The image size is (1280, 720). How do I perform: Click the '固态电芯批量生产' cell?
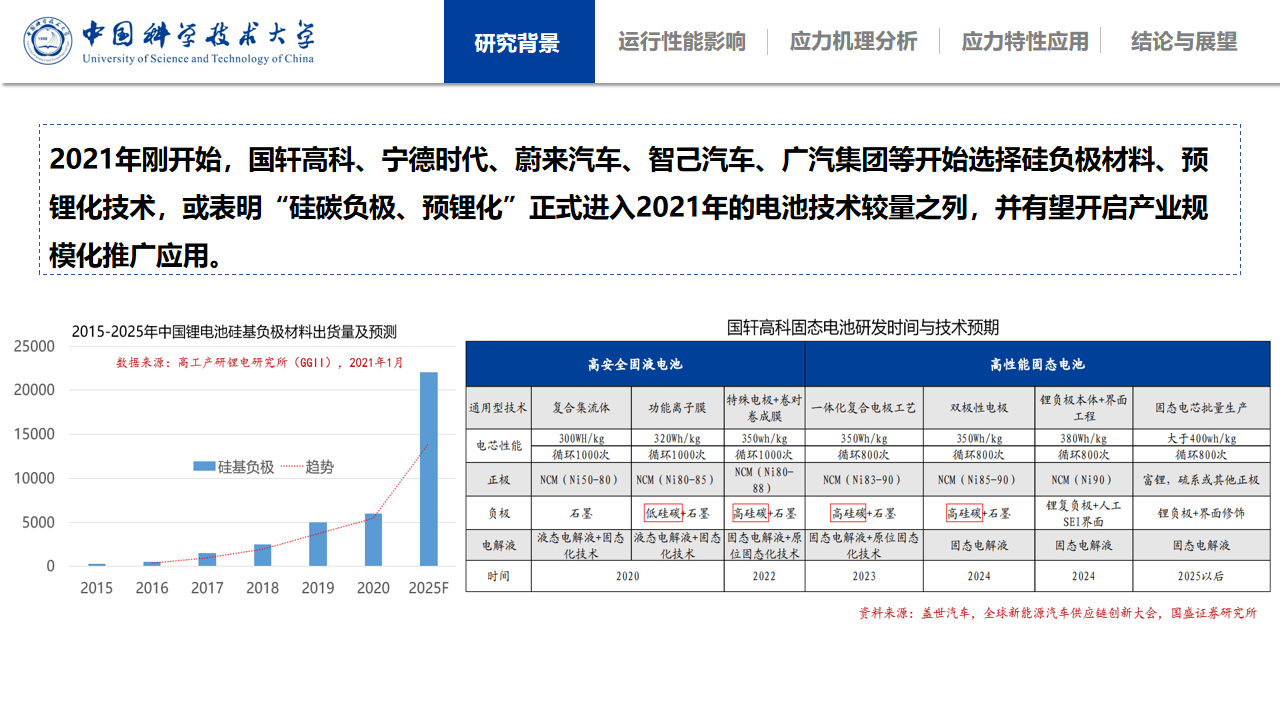click(1202, 408)
